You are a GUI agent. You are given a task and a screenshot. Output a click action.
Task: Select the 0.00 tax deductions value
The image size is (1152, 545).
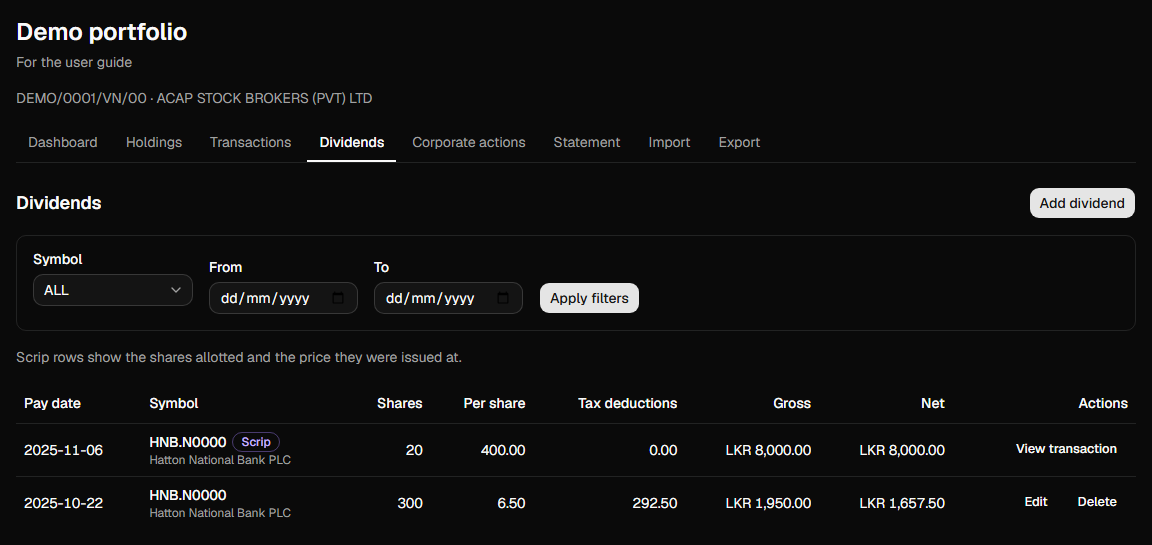[x=663, y=450]
